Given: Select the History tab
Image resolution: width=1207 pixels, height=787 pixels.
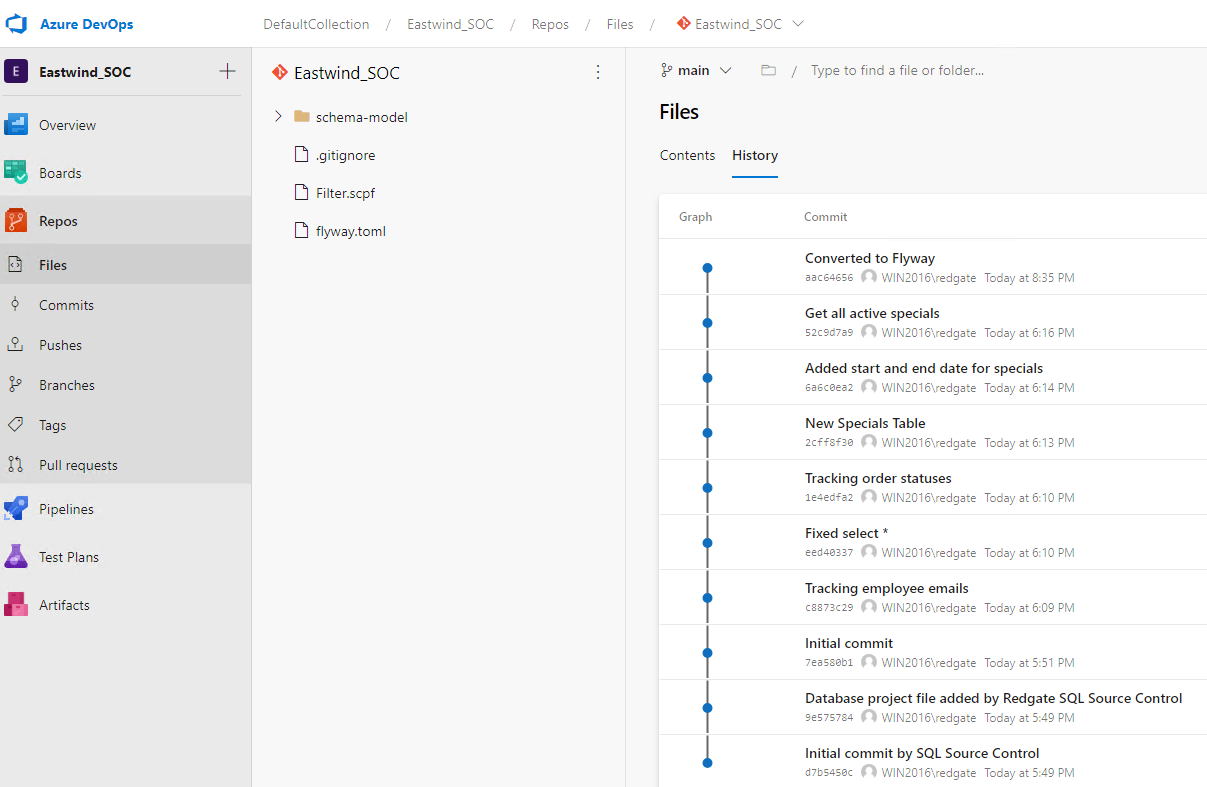Looking at the screenshot, I should (754, 155).
